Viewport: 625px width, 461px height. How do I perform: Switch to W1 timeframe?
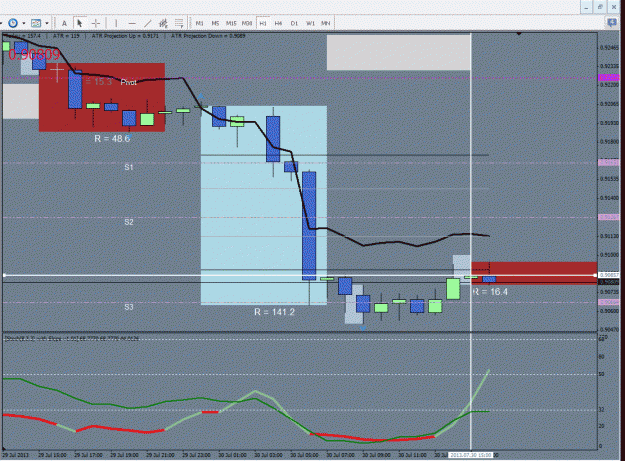pos(310,24)
